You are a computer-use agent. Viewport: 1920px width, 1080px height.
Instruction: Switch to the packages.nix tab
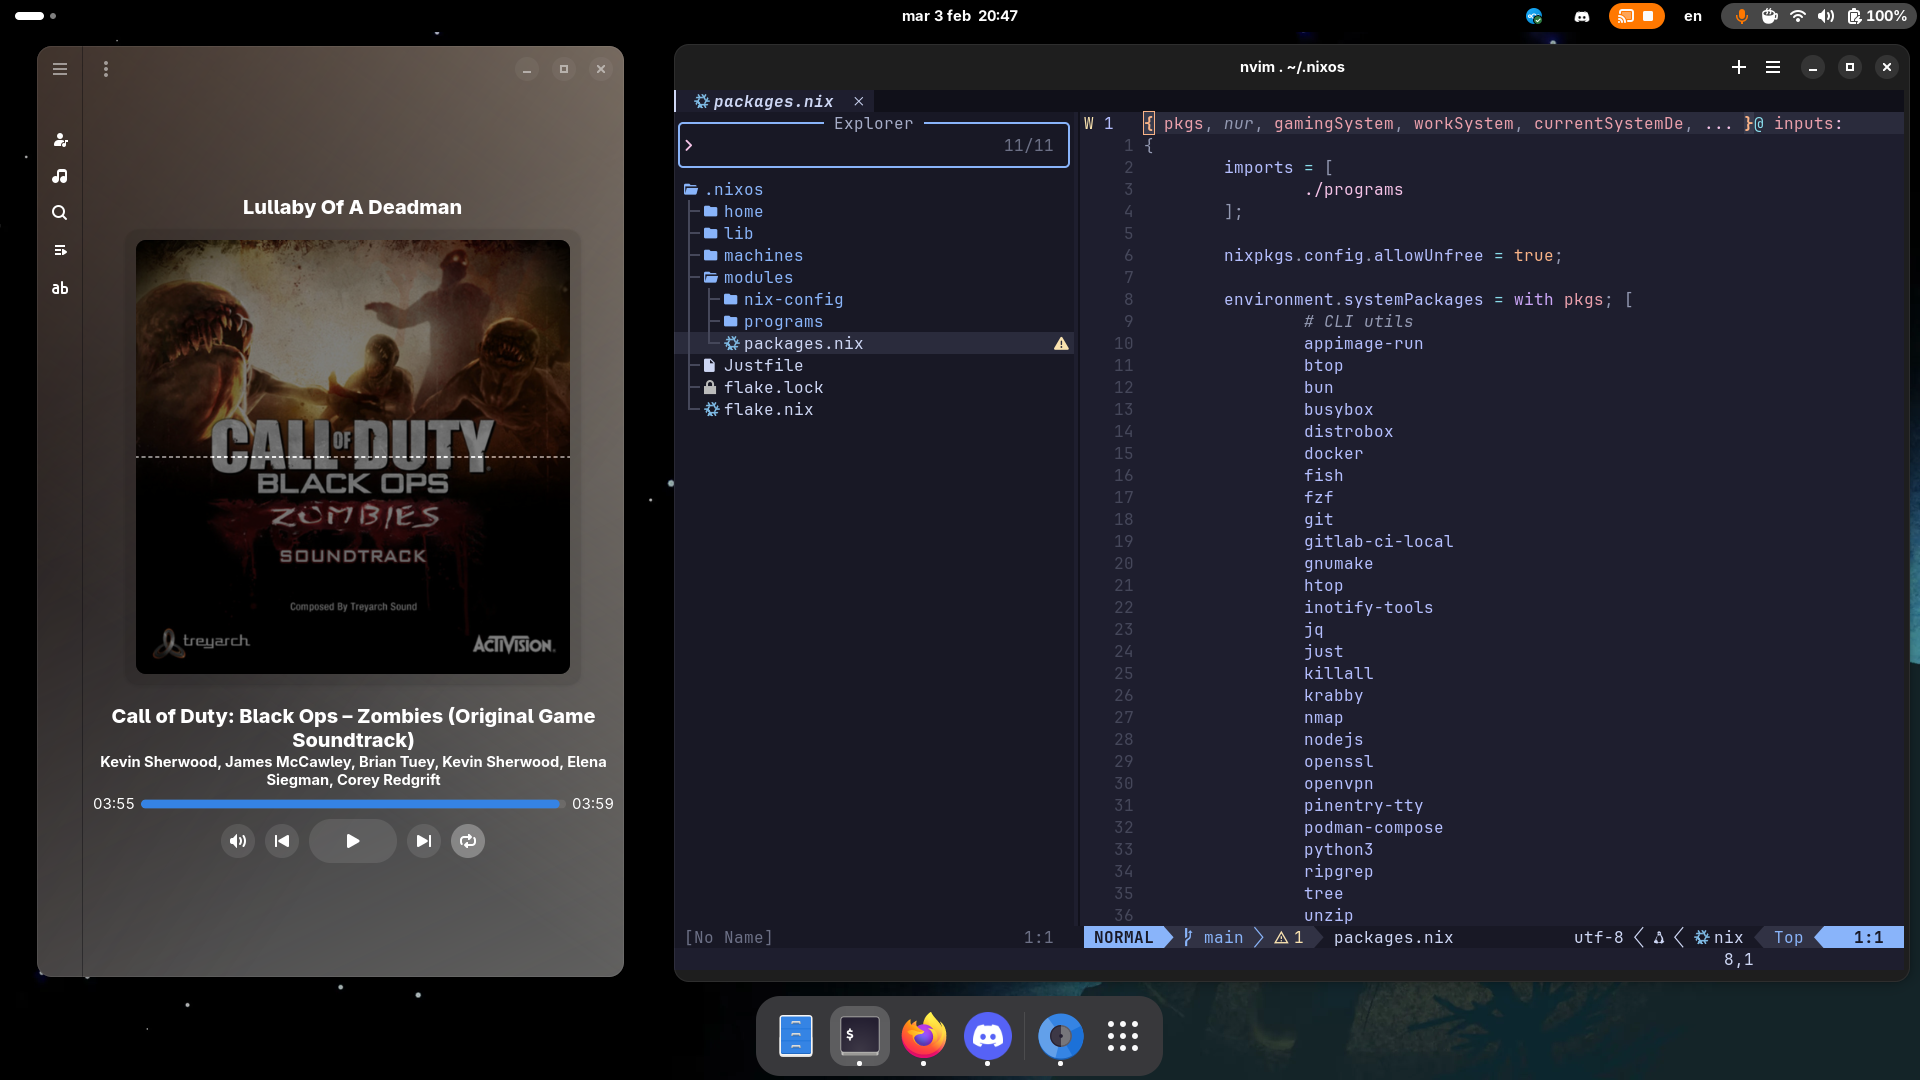point(770,101)
